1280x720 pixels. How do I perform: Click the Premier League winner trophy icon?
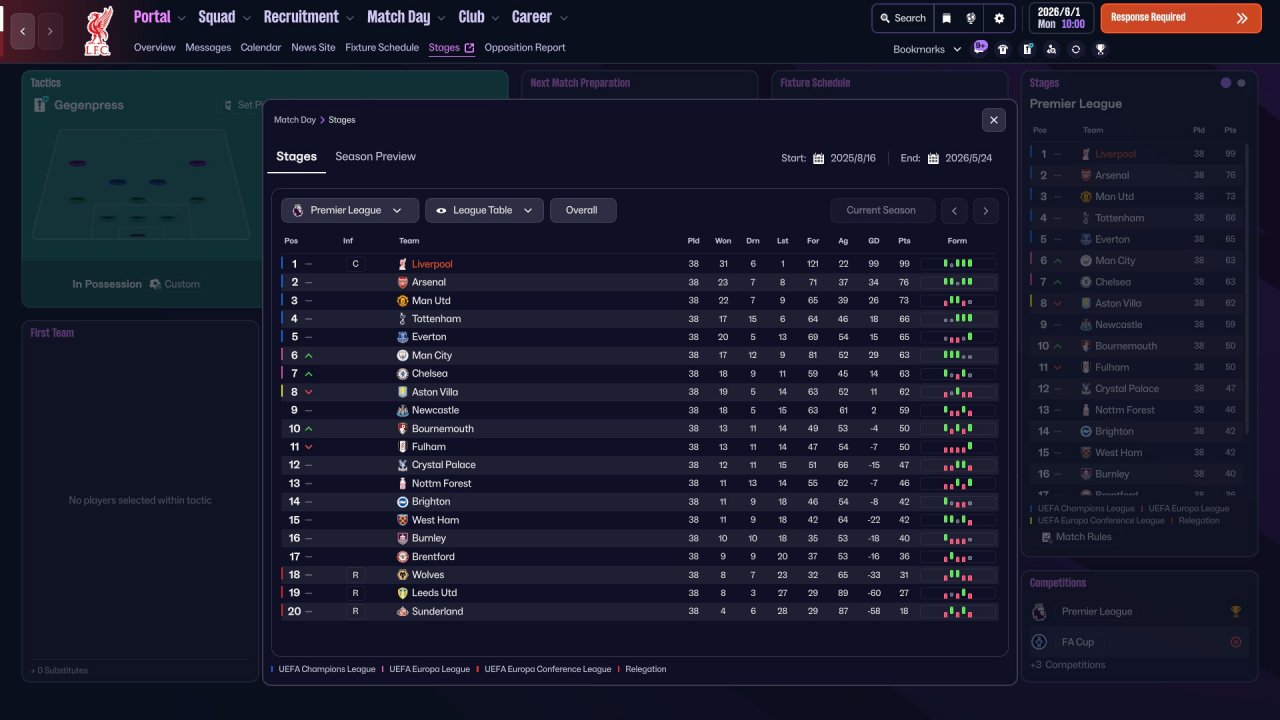1236,611
